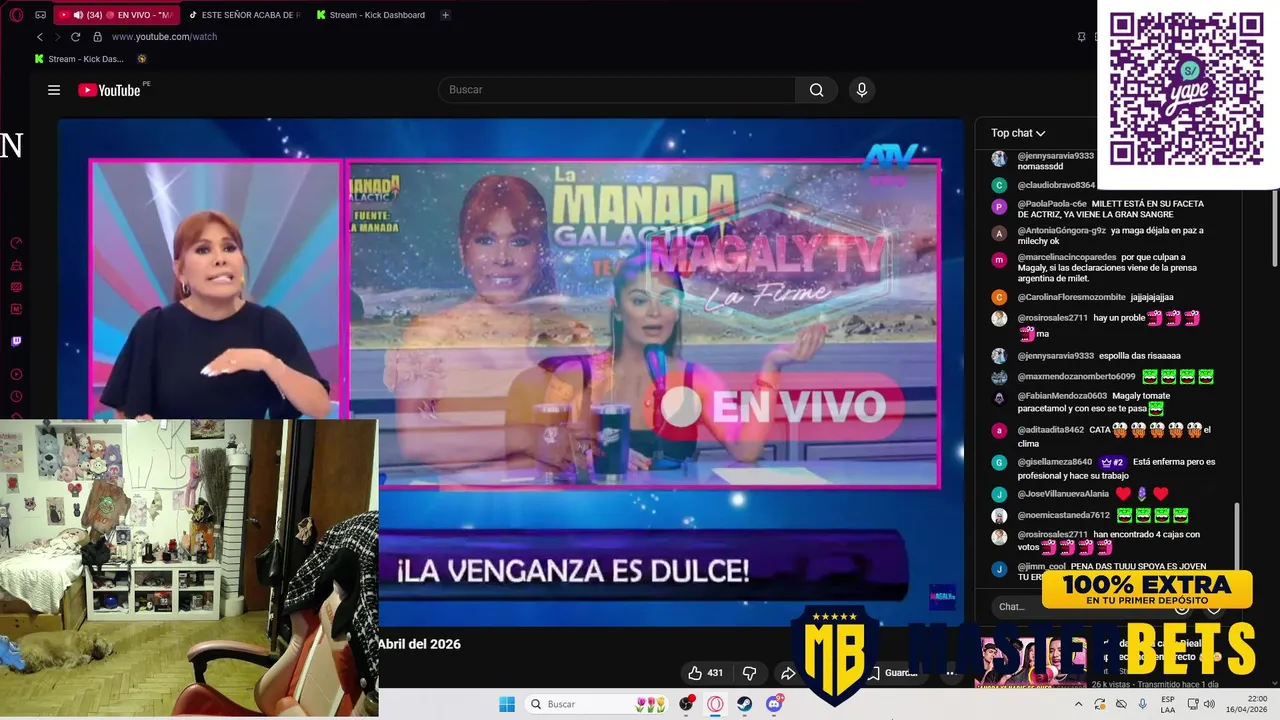Submit search with magnifier button

817,90
